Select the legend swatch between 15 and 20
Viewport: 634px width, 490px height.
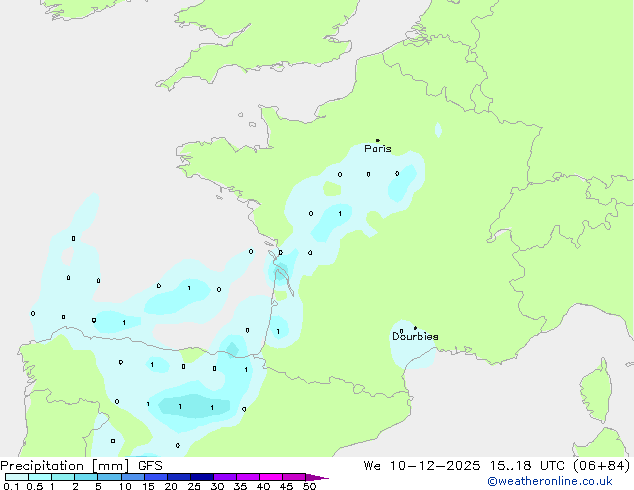coord(156,477)
